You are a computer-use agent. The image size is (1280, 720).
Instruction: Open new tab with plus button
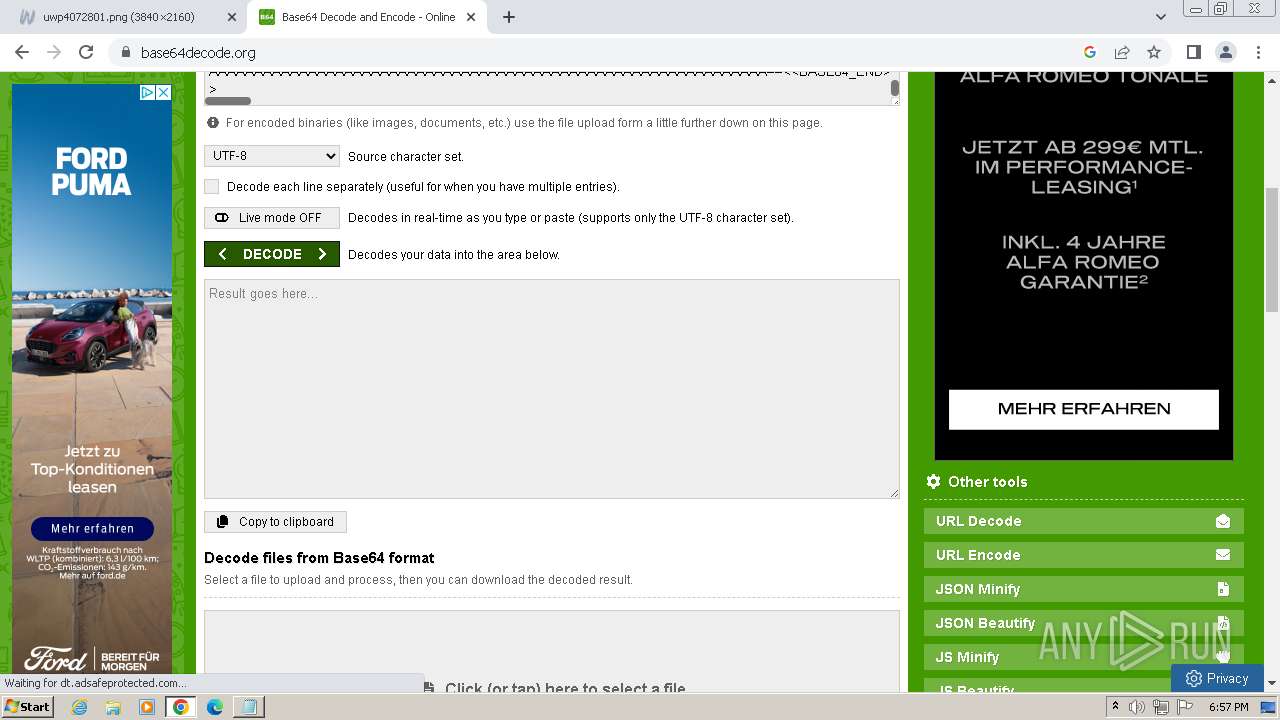click(509, 17)
